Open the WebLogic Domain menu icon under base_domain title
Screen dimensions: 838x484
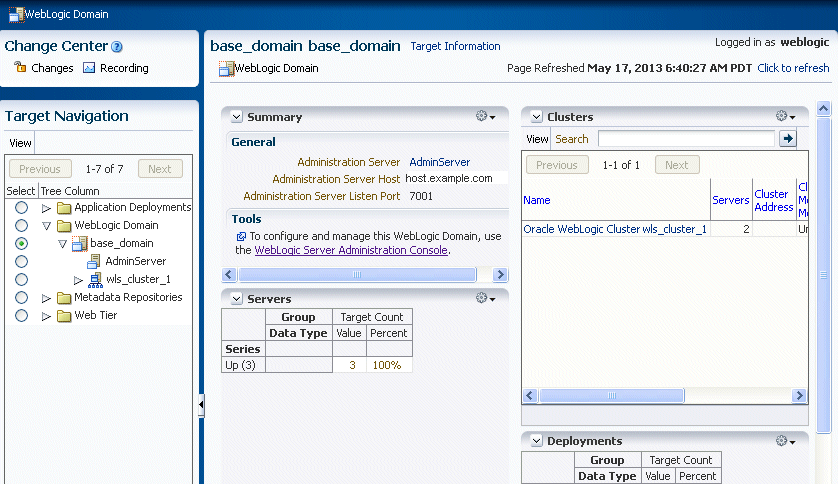(227, 68)
